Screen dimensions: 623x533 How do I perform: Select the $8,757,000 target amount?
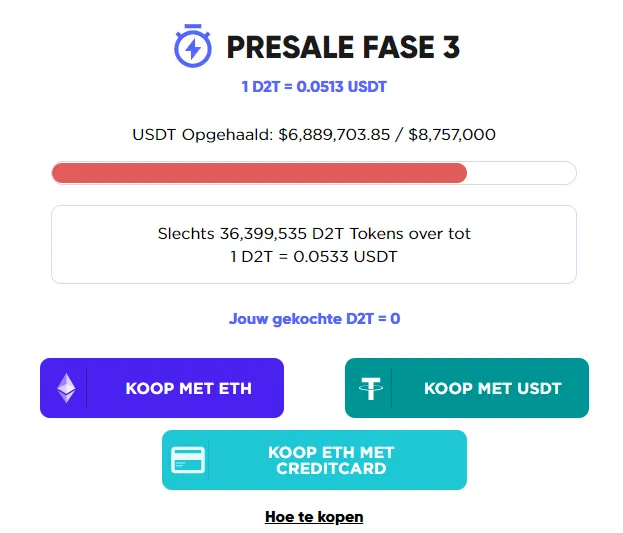(x=451, y=135)
